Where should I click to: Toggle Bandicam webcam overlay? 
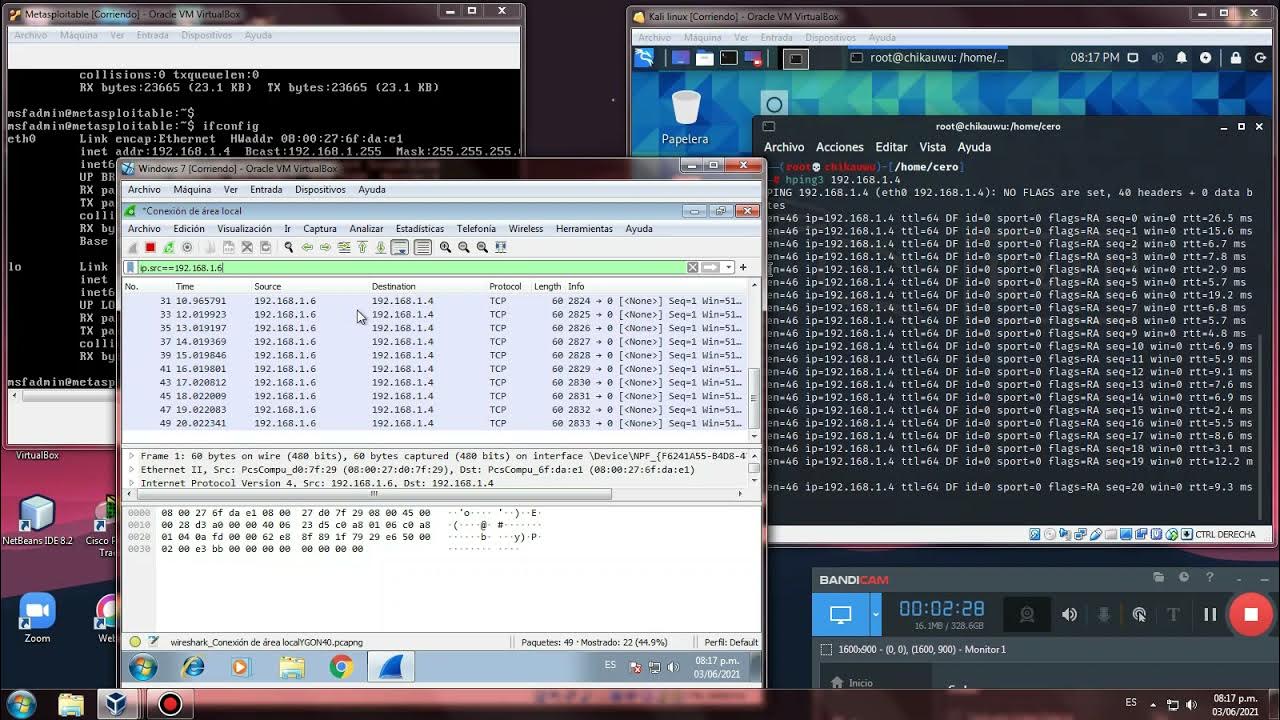tap(1026, 615)
